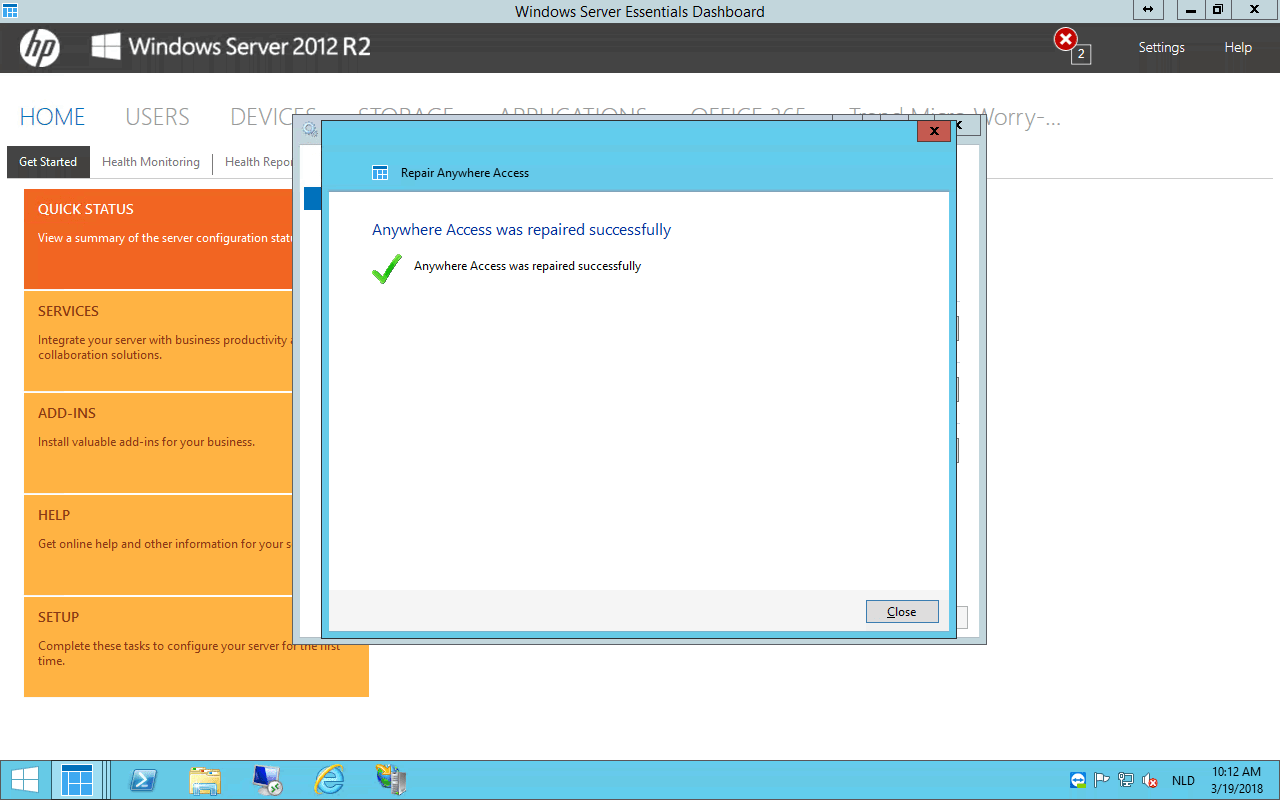Switch to the Health Report tab
This screenshot has width=1280, height=800.
click(258, 162)
